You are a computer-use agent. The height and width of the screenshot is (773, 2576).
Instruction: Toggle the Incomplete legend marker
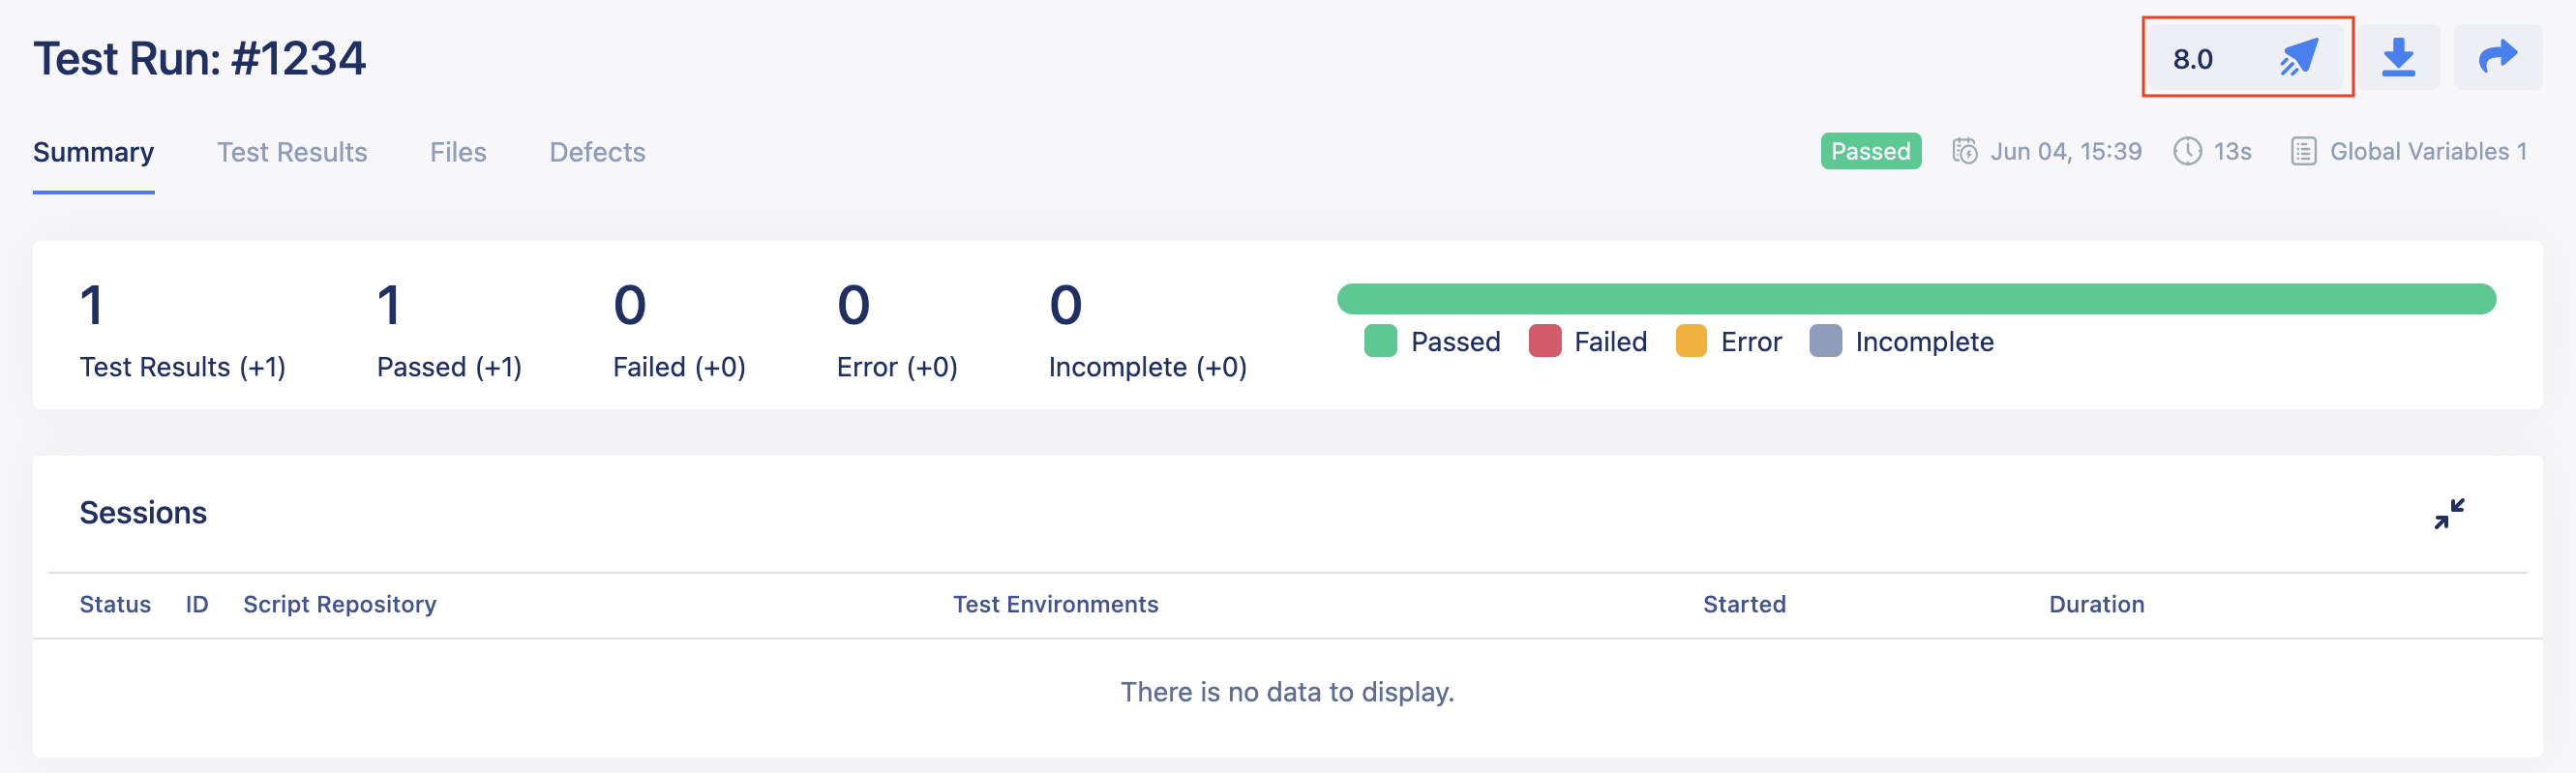(x=1827, y=340)
